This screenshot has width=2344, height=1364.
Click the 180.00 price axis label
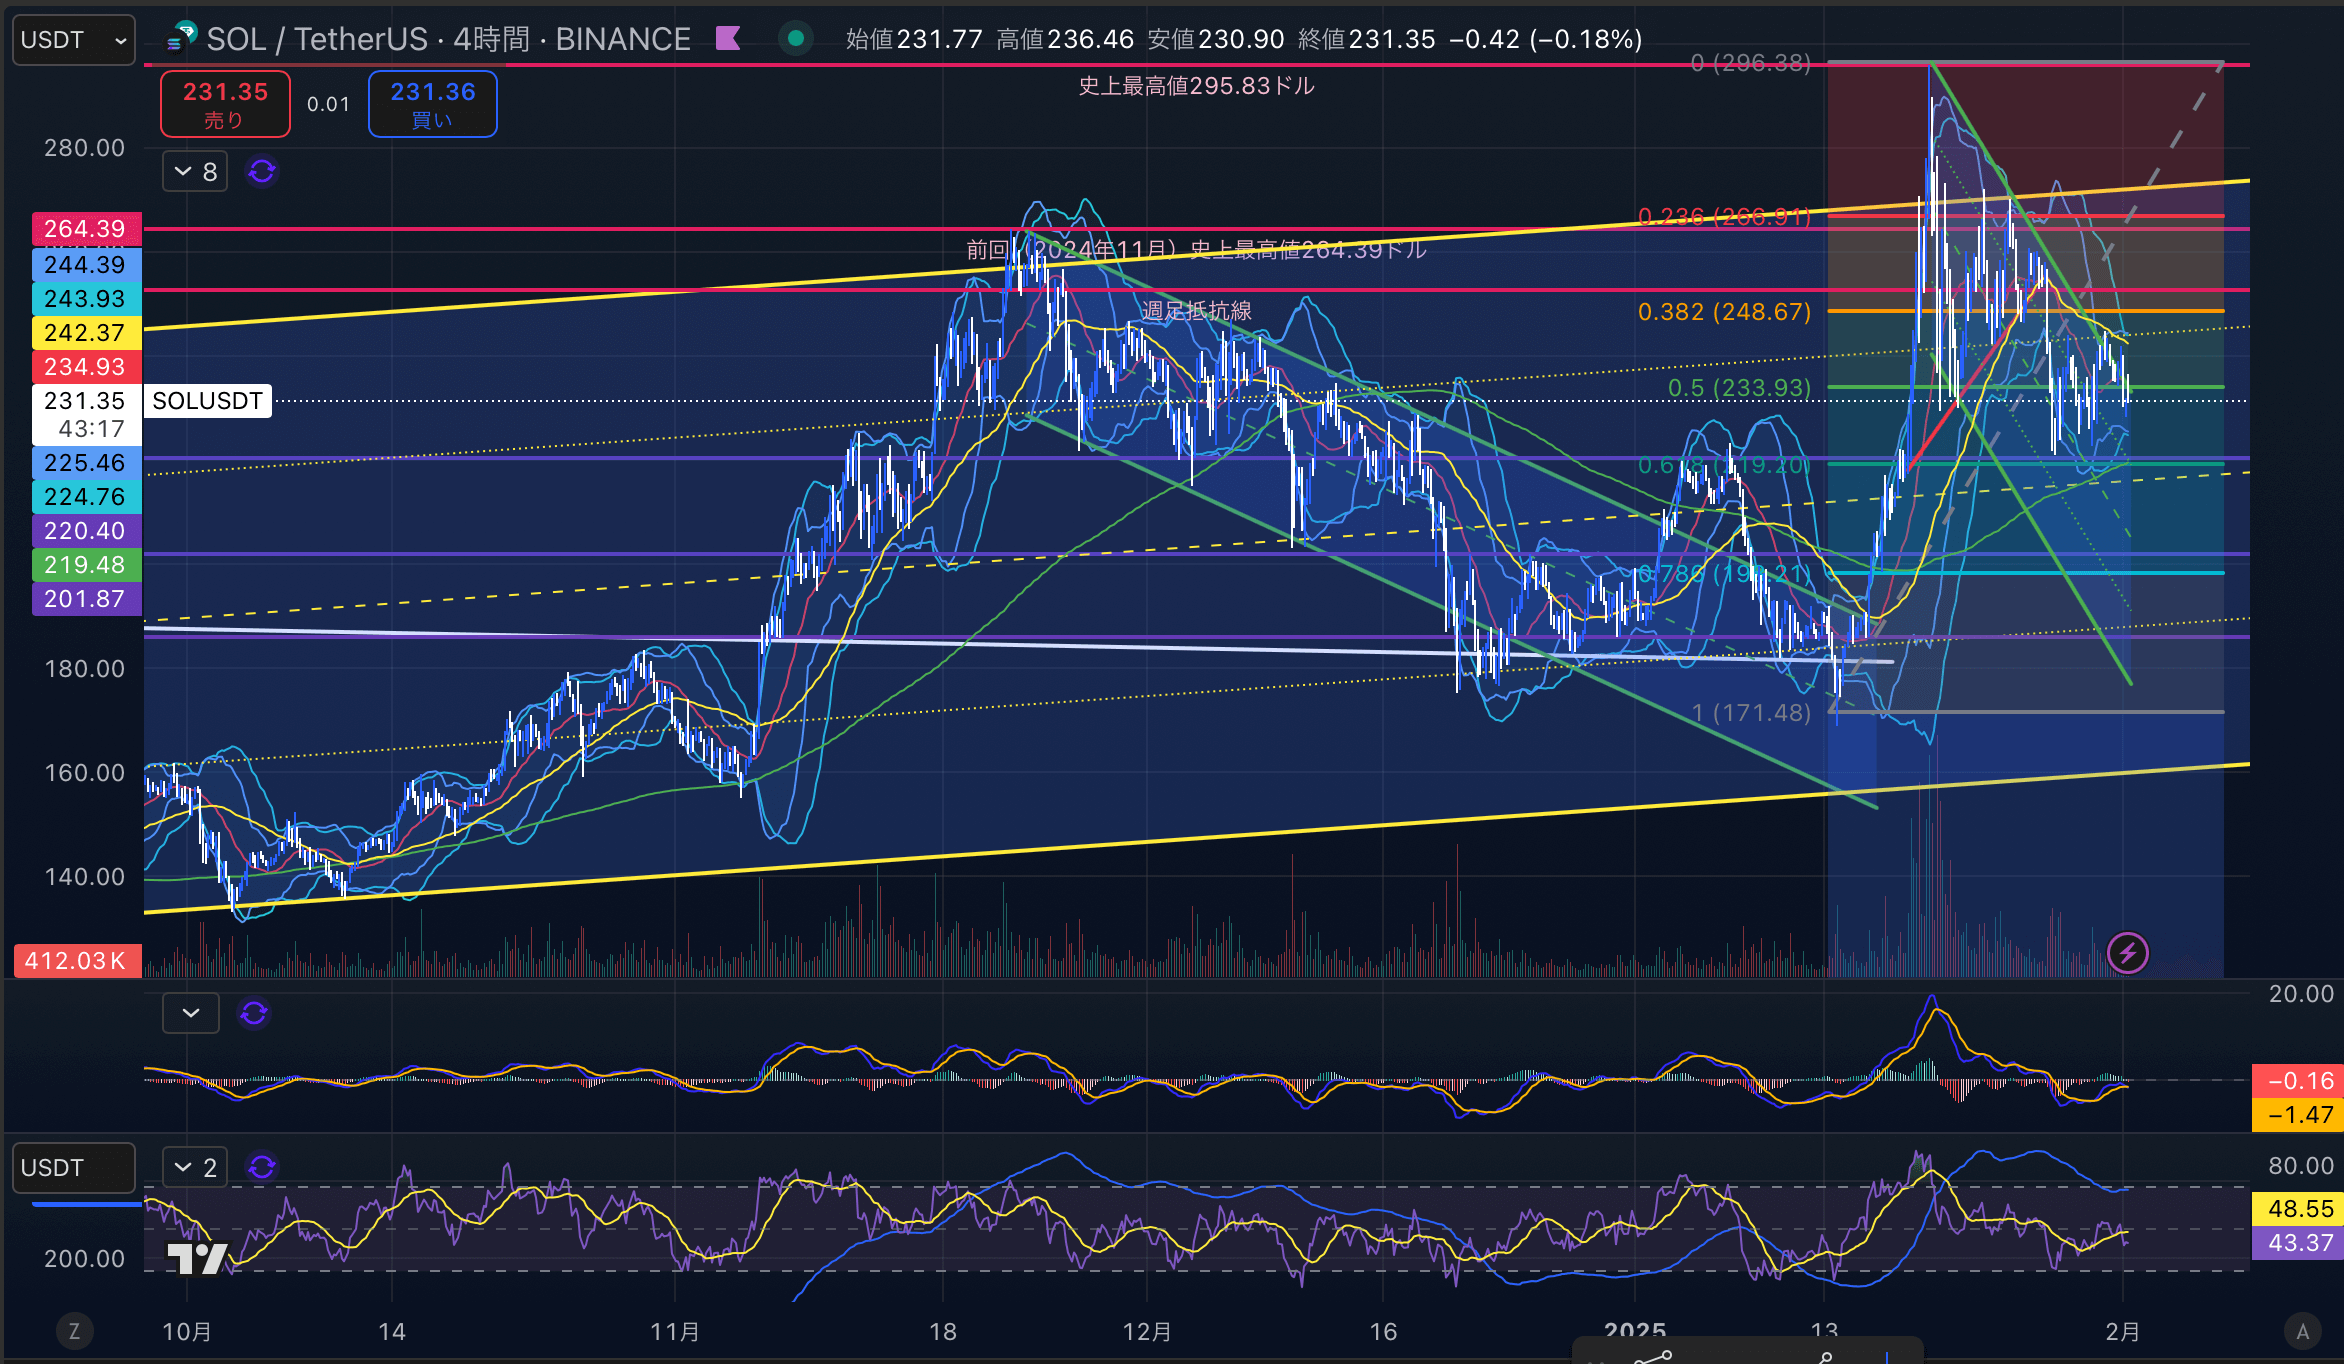tap(85, 669)
